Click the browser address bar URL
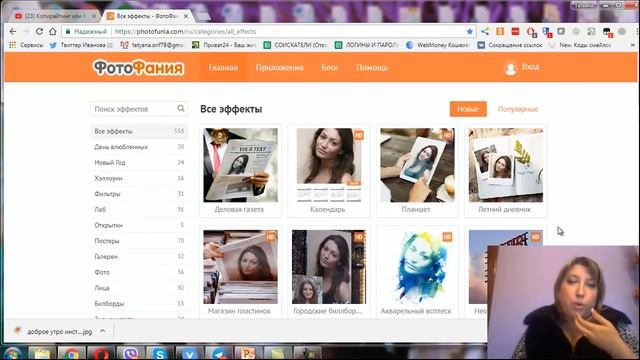Screen dimensions: 640x360 [185, 31]
